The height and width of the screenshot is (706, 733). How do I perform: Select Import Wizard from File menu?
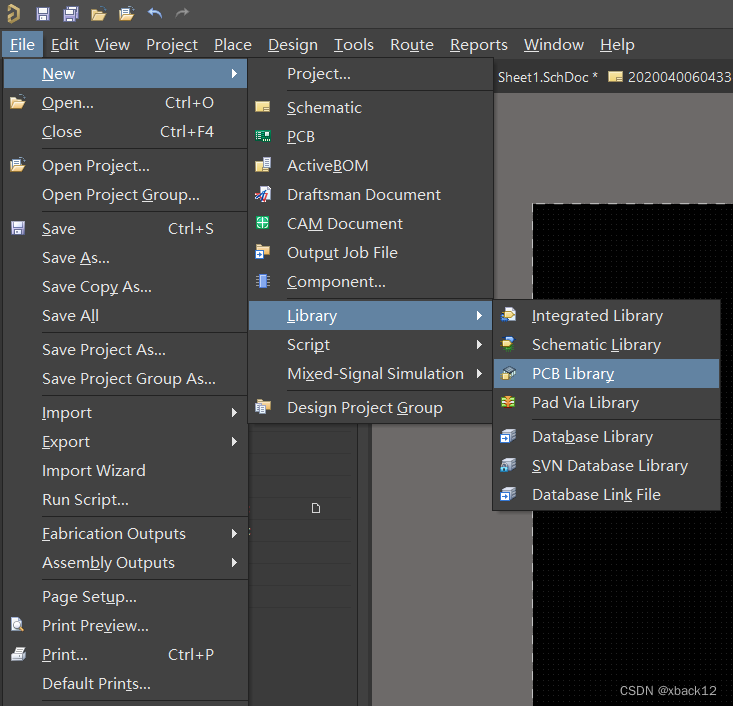125,470
